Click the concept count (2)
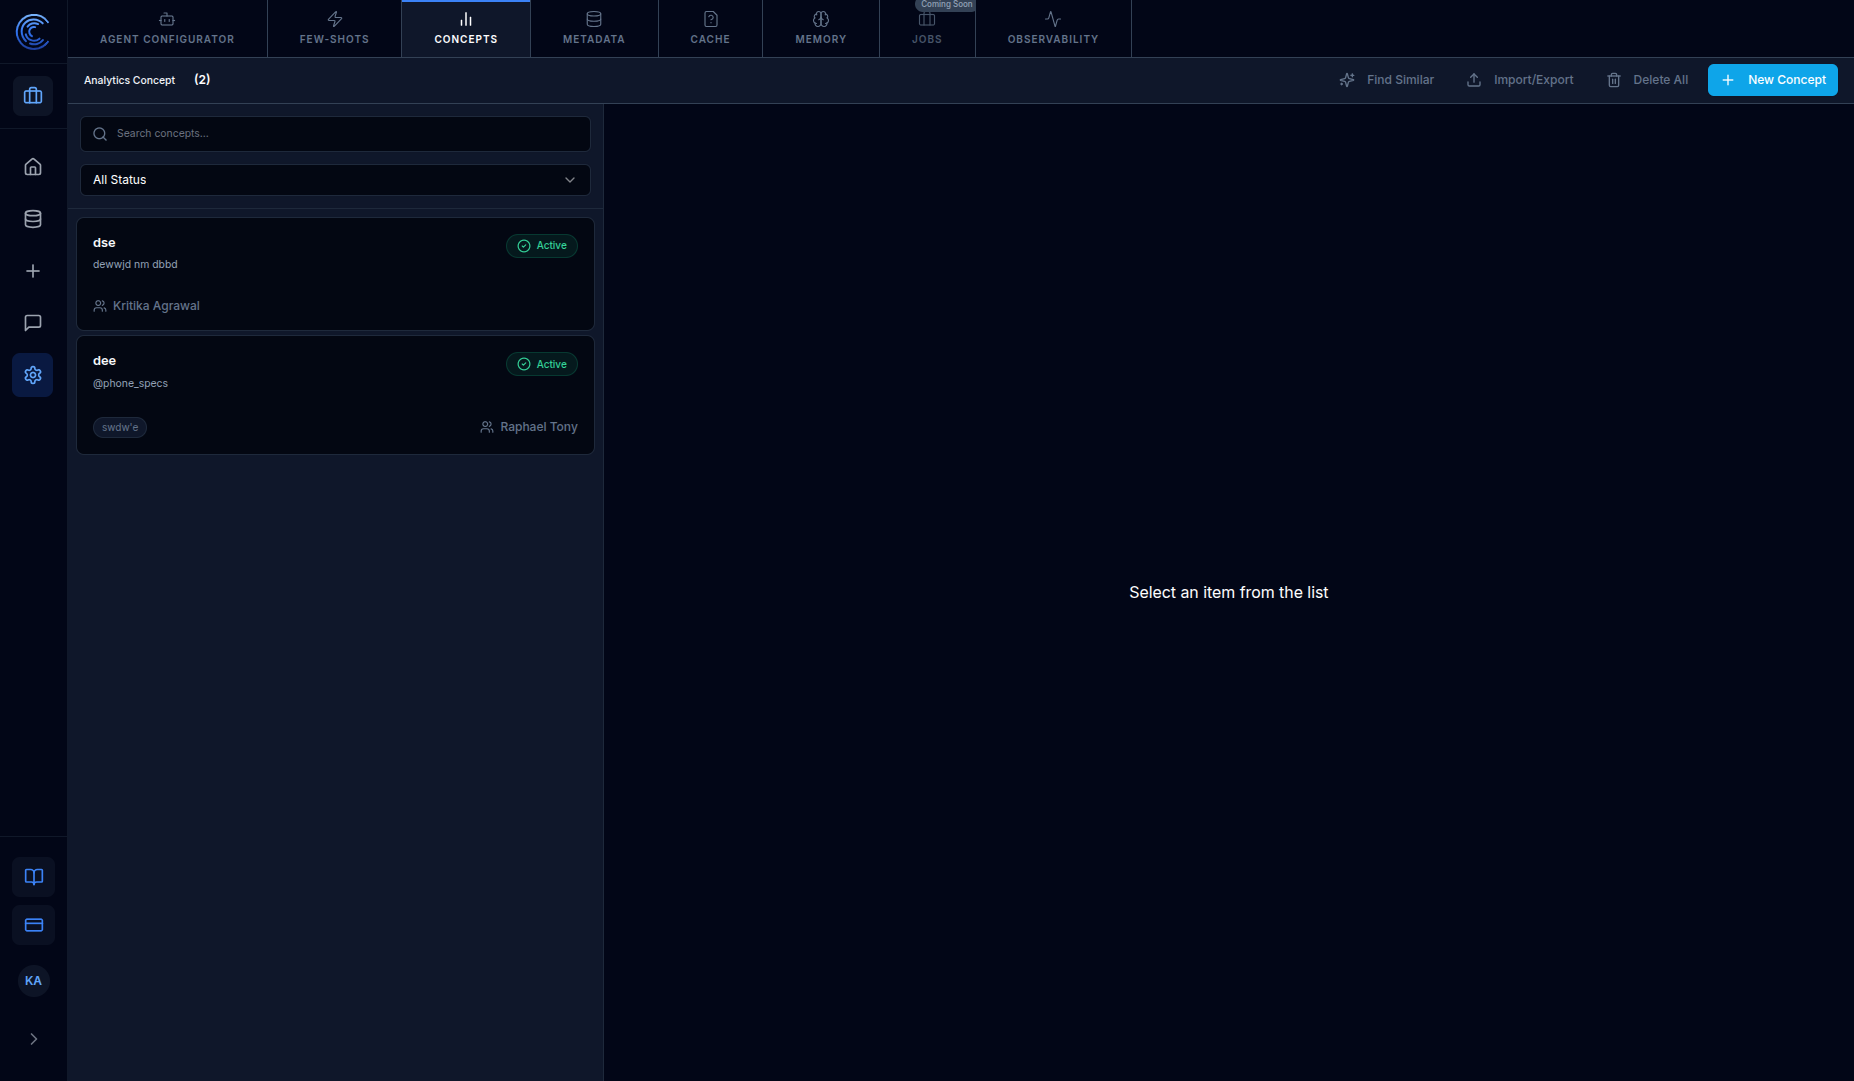Viewport: 1854px width, 1081px height. (x=202, y=80)
